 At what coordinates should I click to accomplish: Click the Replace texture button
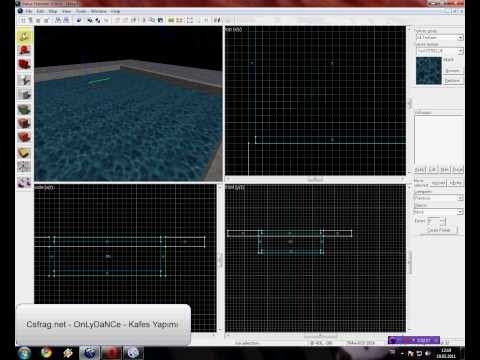pos(452,81)
